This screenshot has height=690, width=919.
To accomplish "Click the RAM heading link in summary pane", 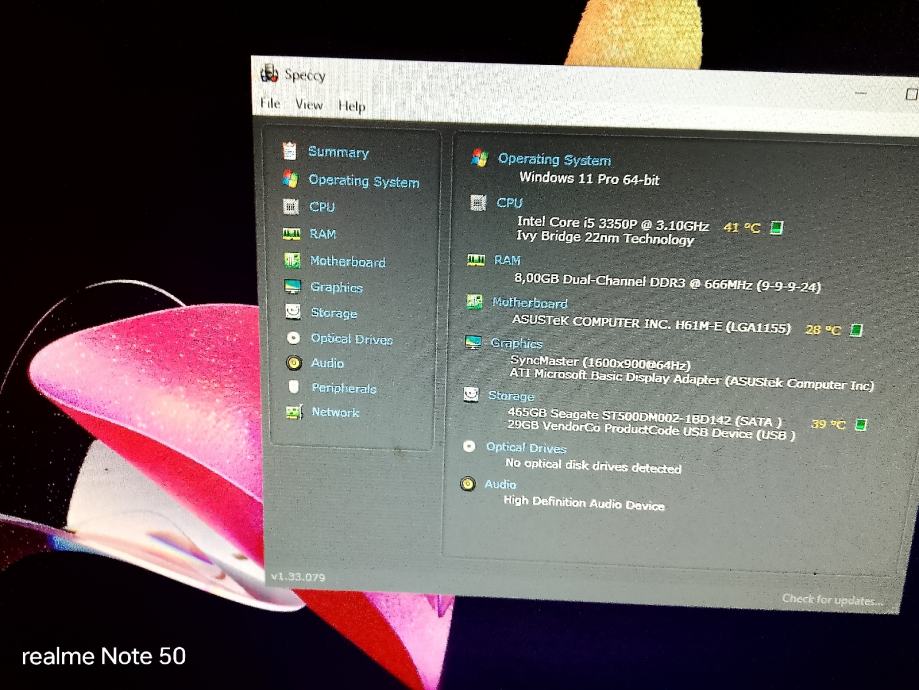I will (x=507, y=260).
